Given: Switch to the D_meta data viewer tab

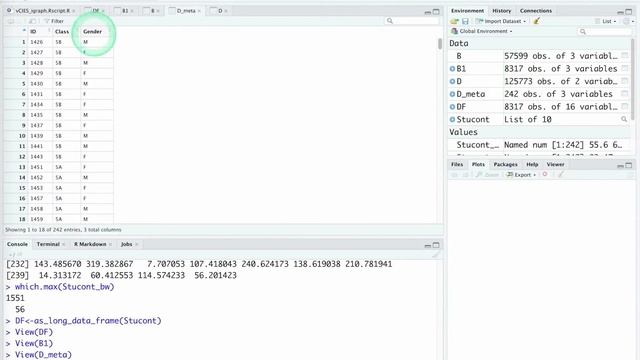Looking at the screenshot, I should [x=186, y=11].
